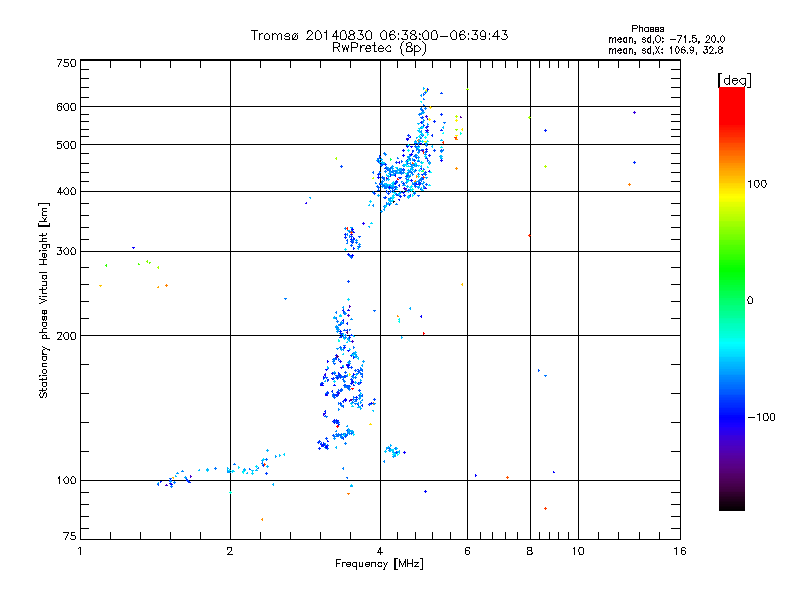800x600 pixels.
Task: Click the black bottom of the phase colorbar
Action: pos(732,505)
